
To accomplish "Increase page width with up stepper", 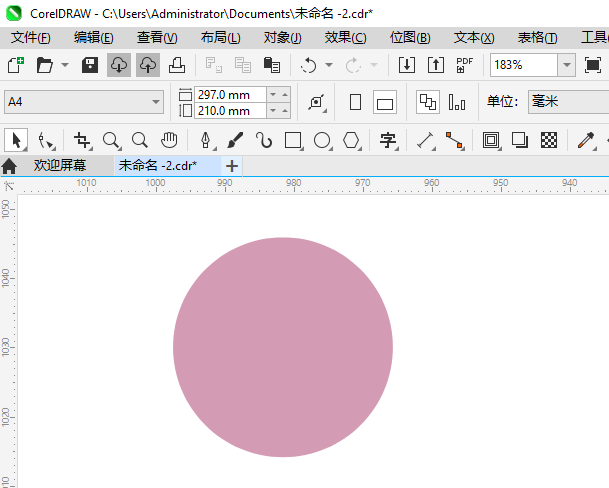I will click(x=285, y=94).
